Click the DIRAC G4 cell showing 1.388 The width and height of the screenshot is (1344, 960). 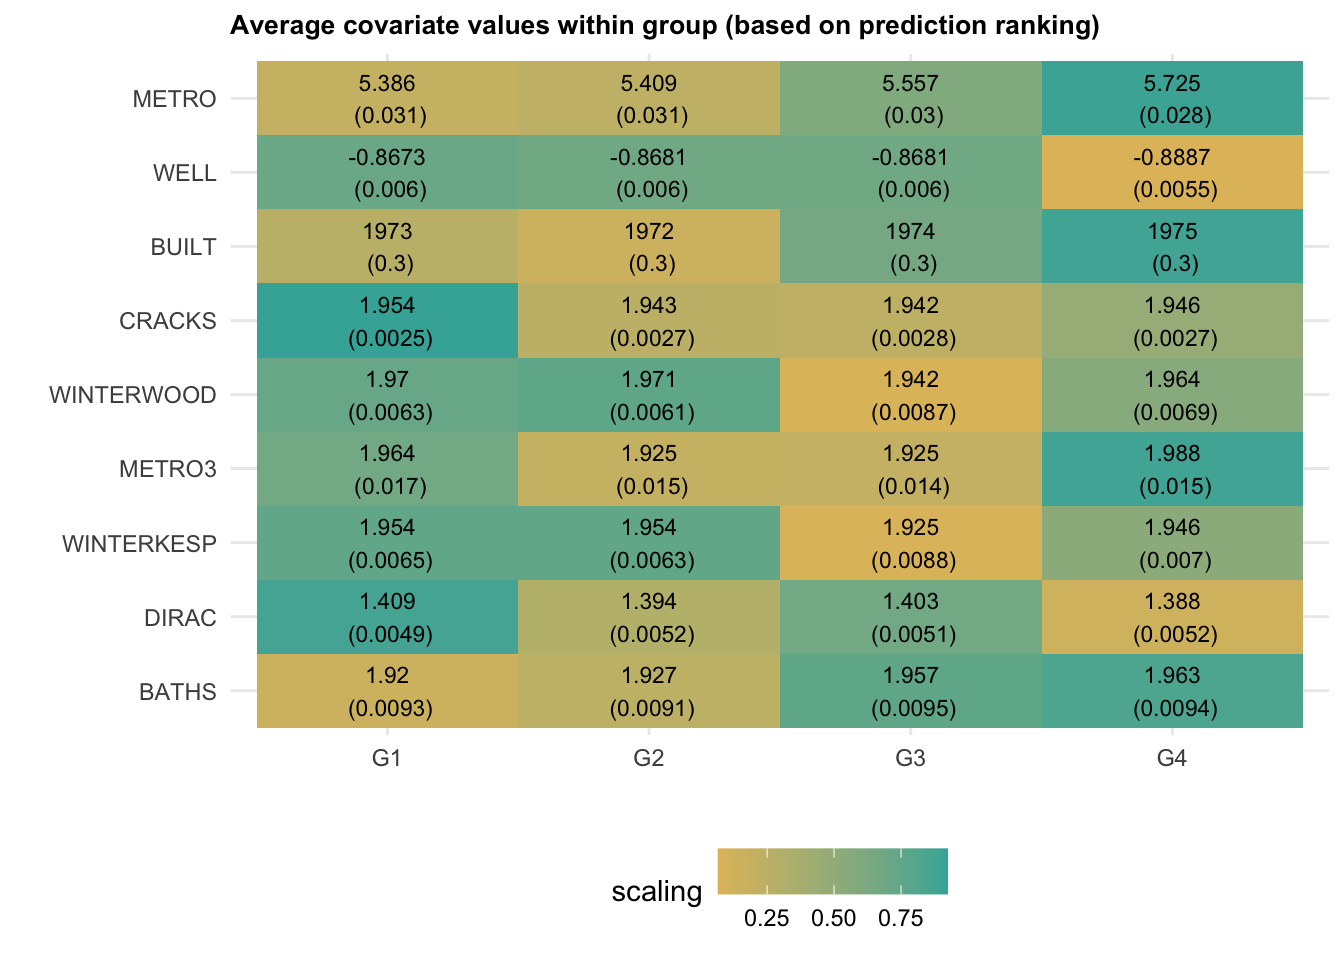point(1172,617)
